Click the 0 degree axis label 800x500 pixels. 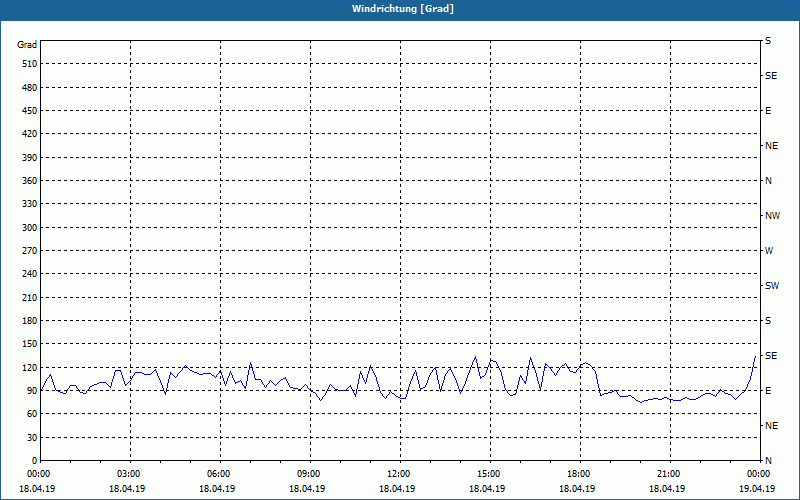click(x=35, y=461)
